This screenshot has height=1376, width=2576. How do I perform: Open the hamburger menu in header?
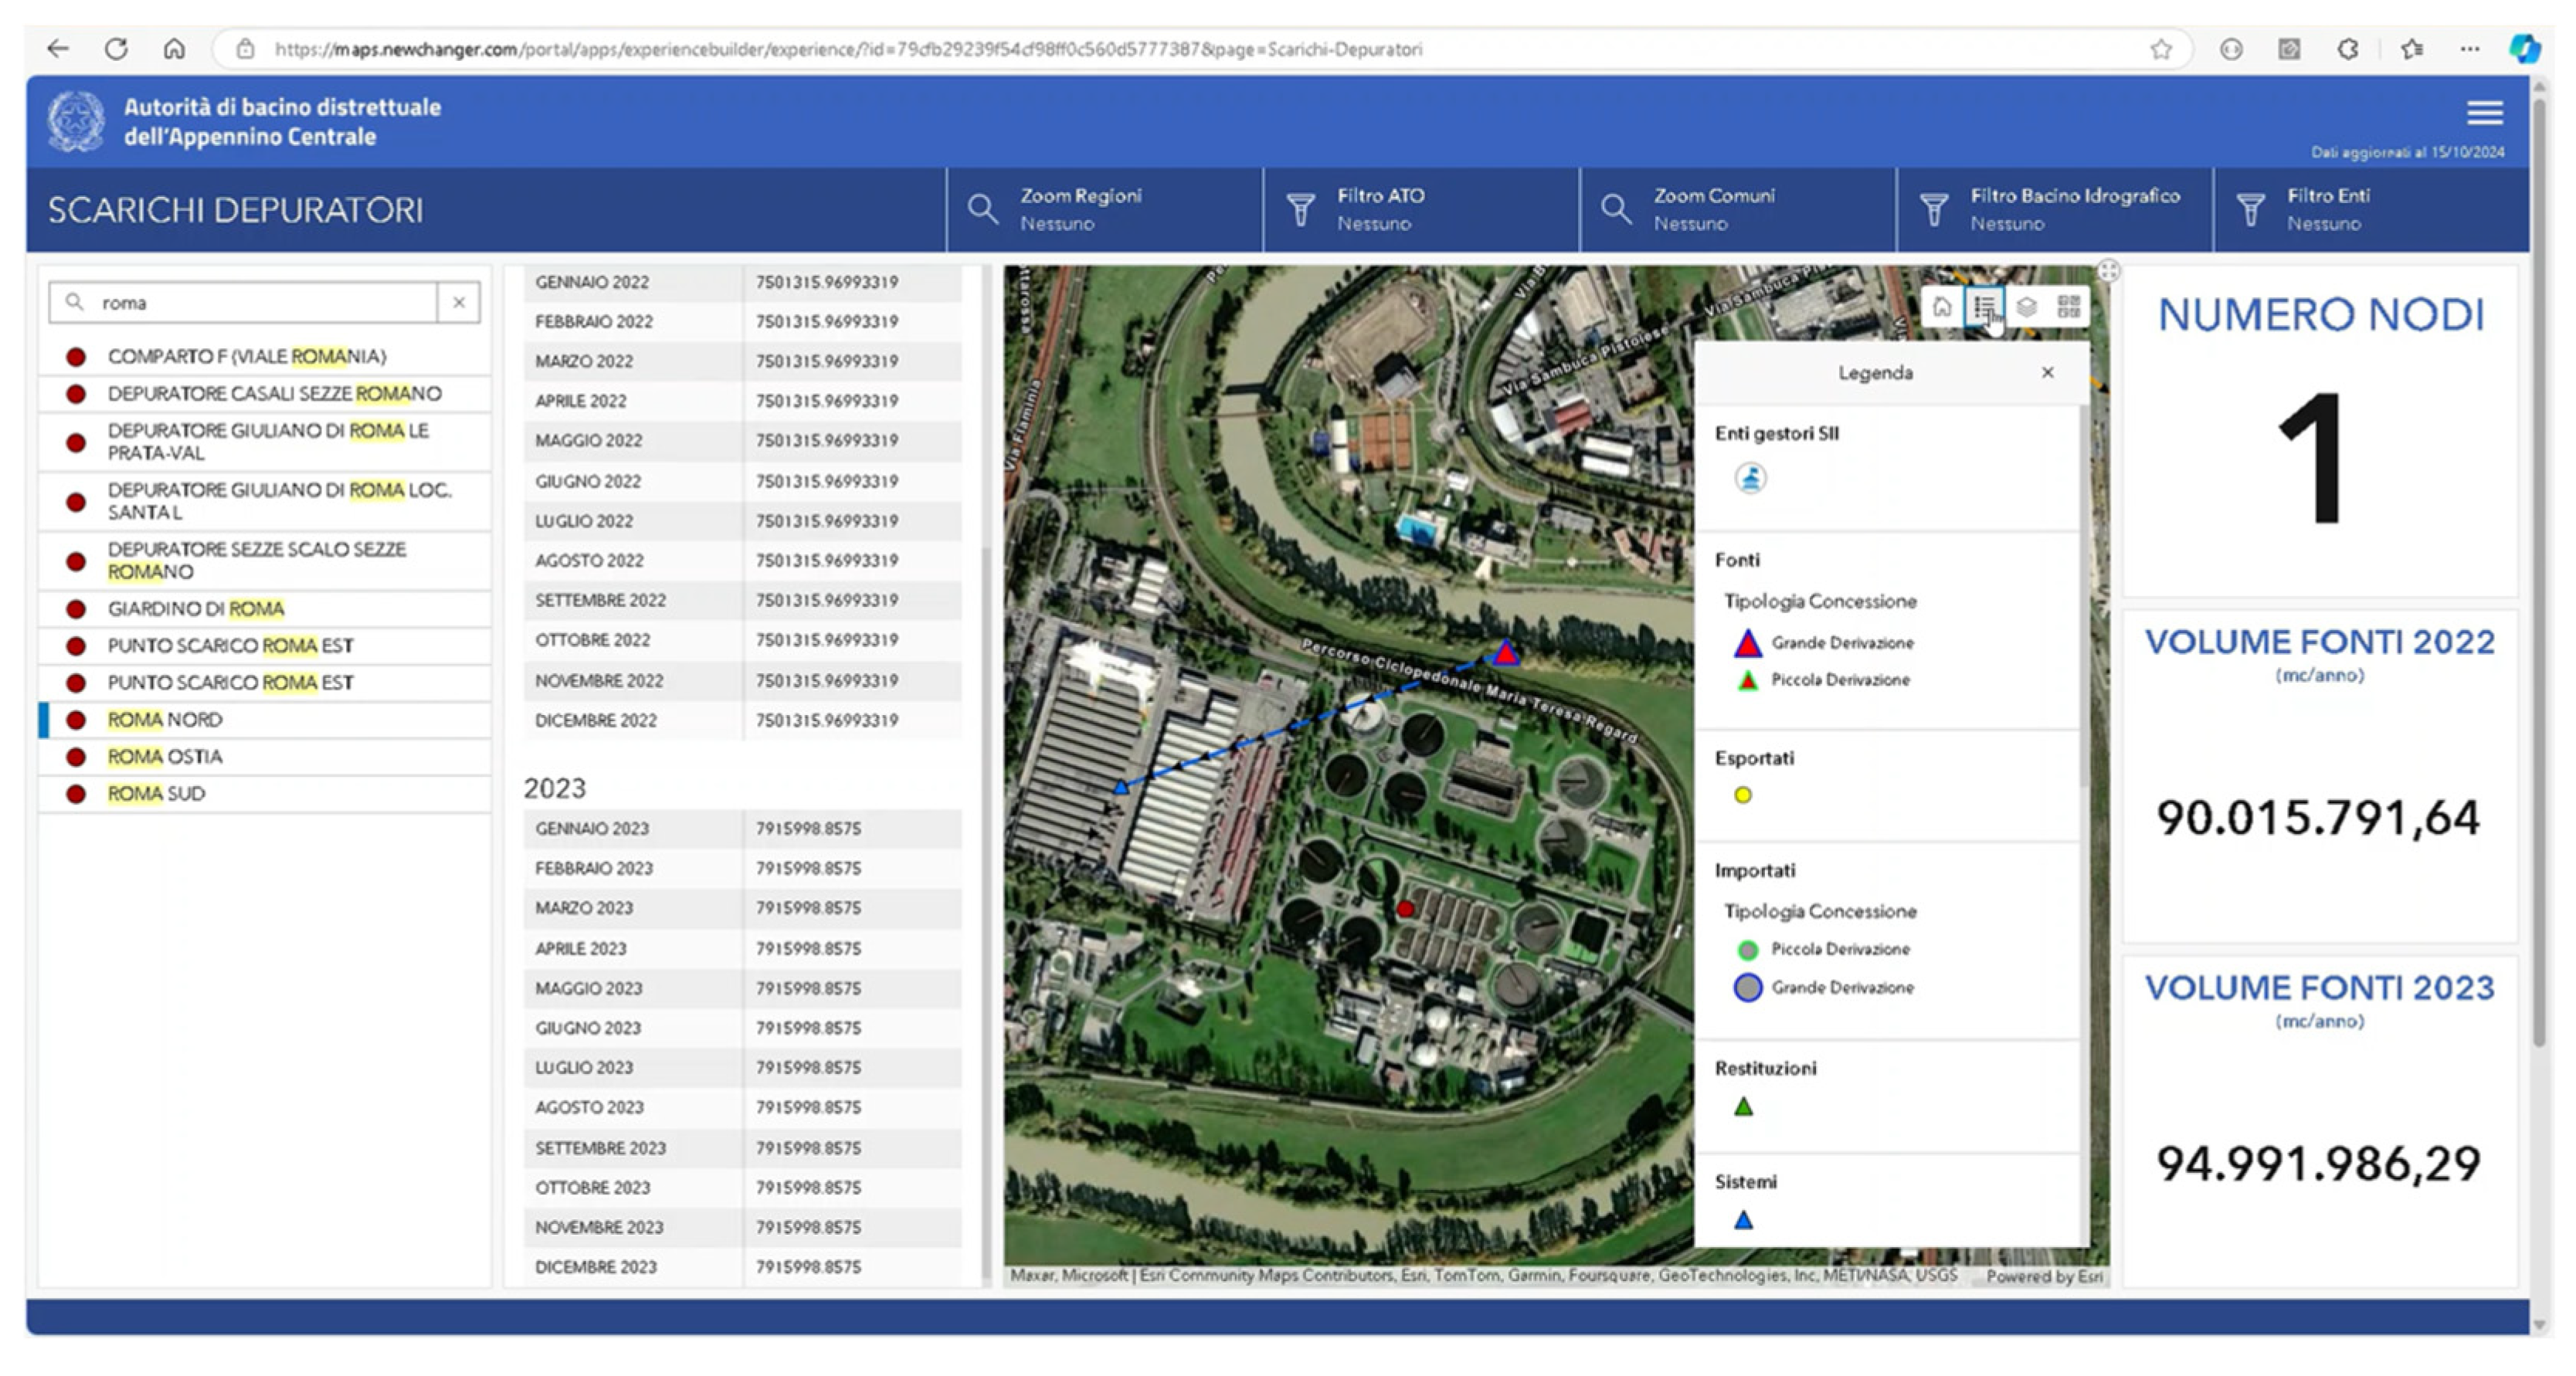2485,113
